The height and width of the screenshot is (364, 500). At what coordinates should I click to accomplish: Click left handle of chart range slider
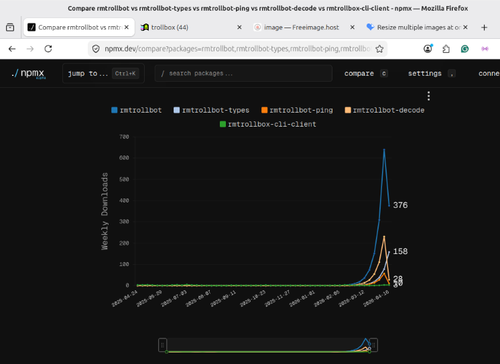(162, 345)
